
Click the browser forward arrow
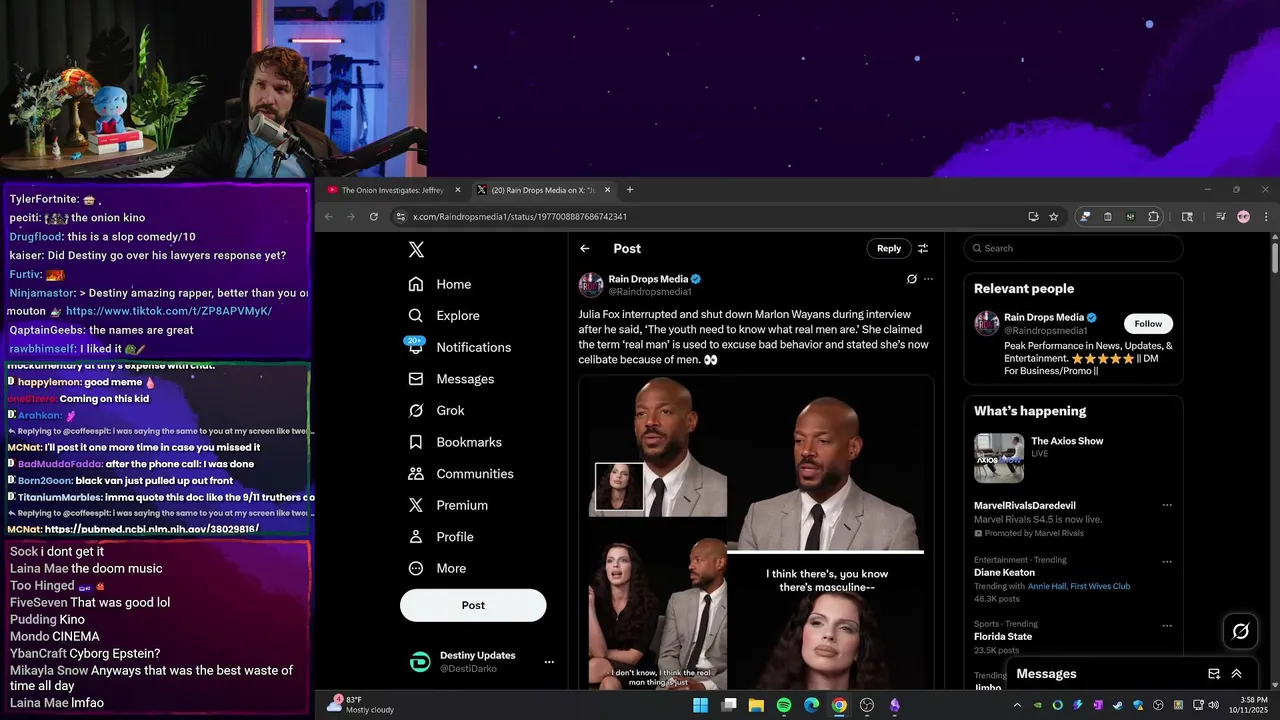[350, 217]
